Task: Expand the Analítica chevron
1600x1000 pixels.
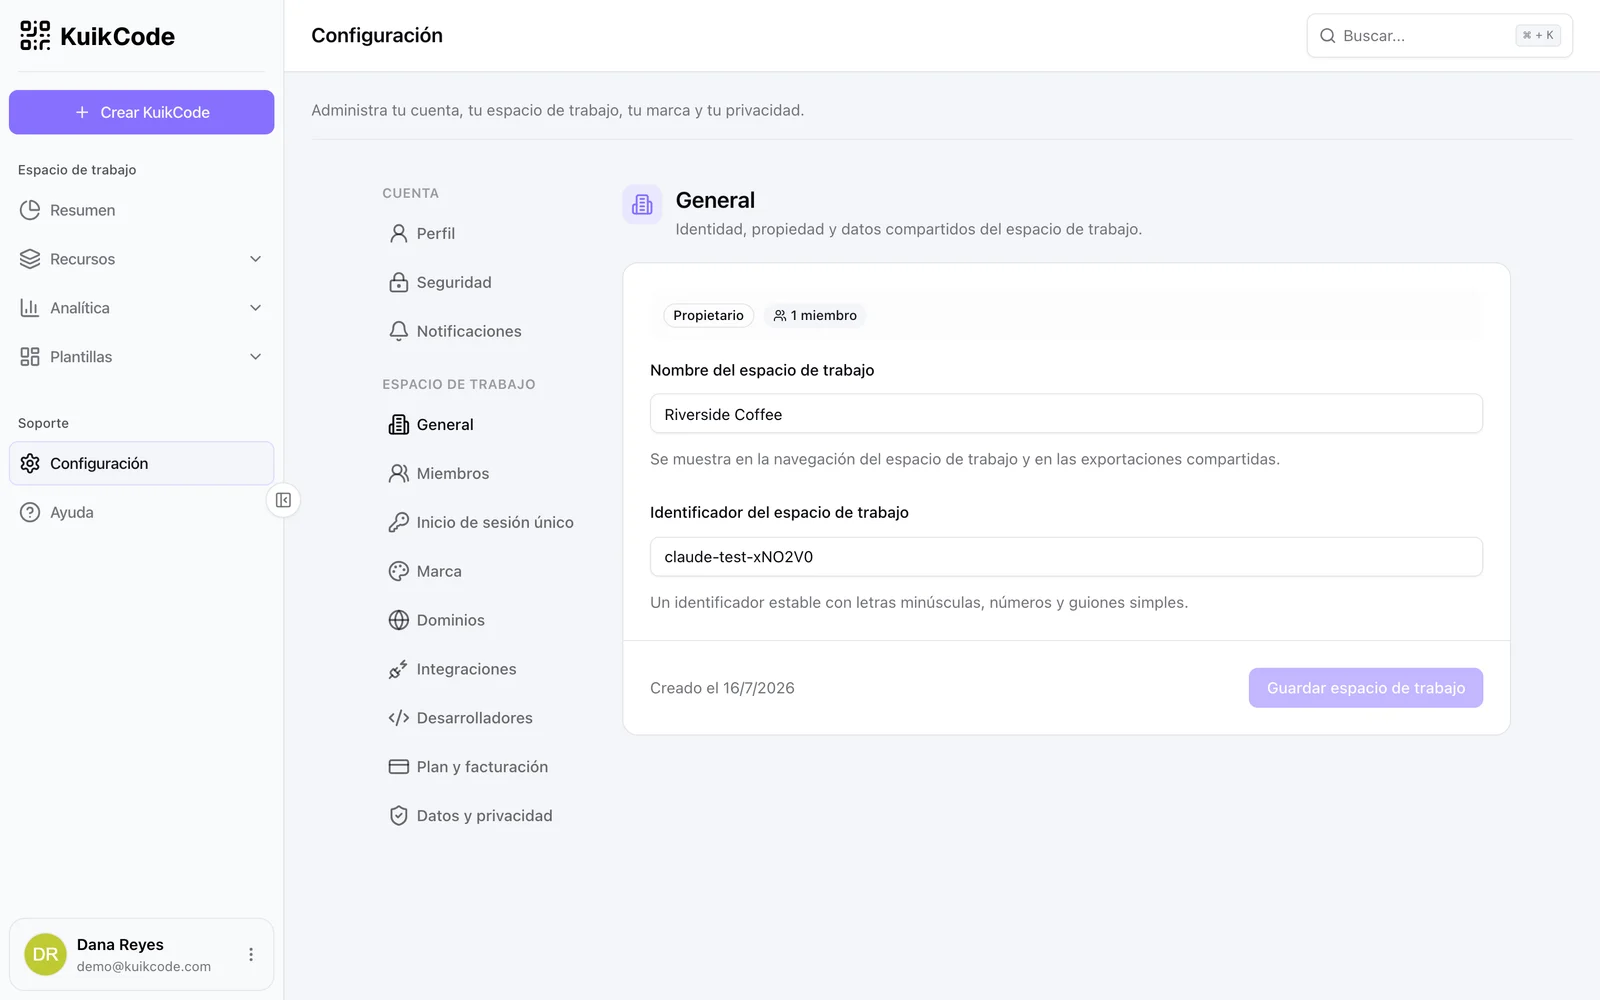Action: pos(255,308)
